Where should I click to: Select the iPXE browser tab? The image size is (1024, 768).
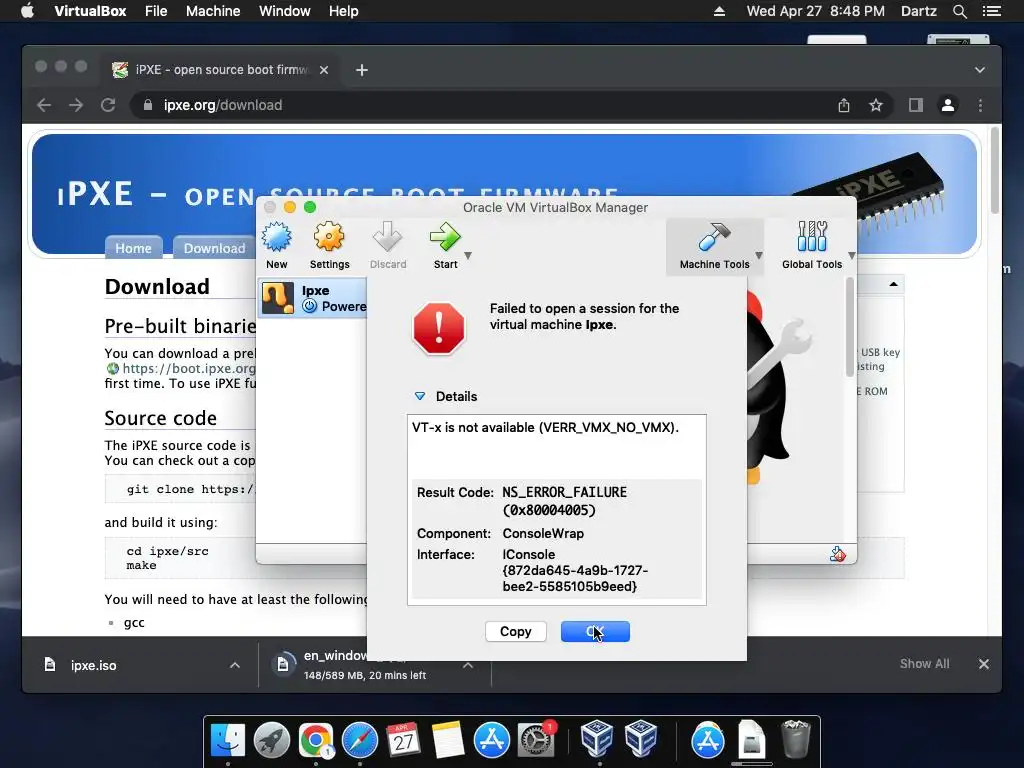(x=219, y=70)
